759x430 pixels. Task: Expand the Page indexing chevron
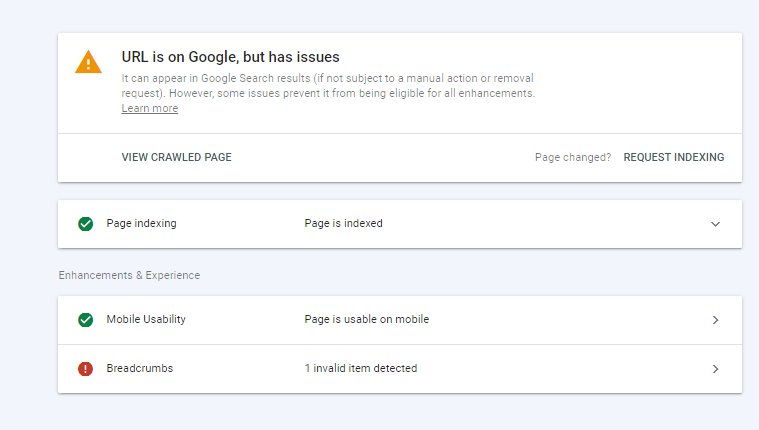point(715,224)
